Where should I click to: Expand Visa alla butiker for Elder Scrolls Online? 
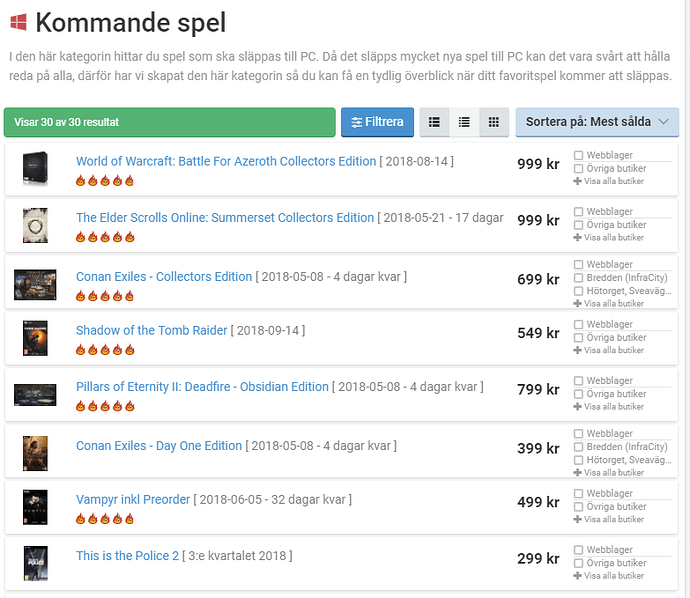coord(609,238)
